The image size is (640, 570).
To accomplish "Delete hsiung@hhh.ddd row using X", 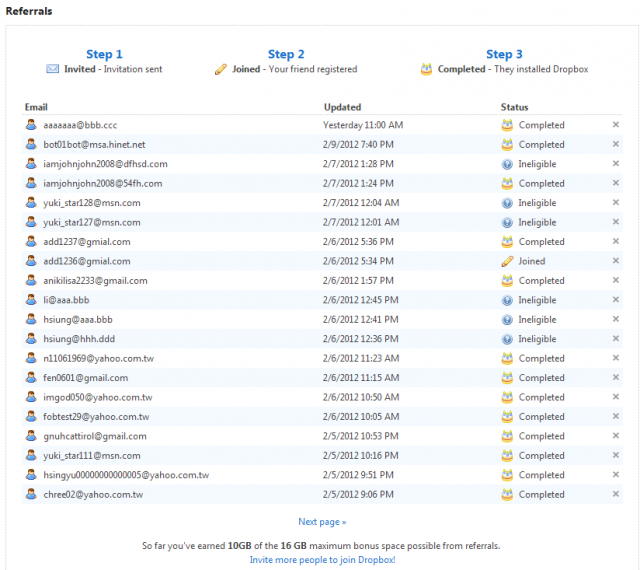I will (x=616, y=338).
